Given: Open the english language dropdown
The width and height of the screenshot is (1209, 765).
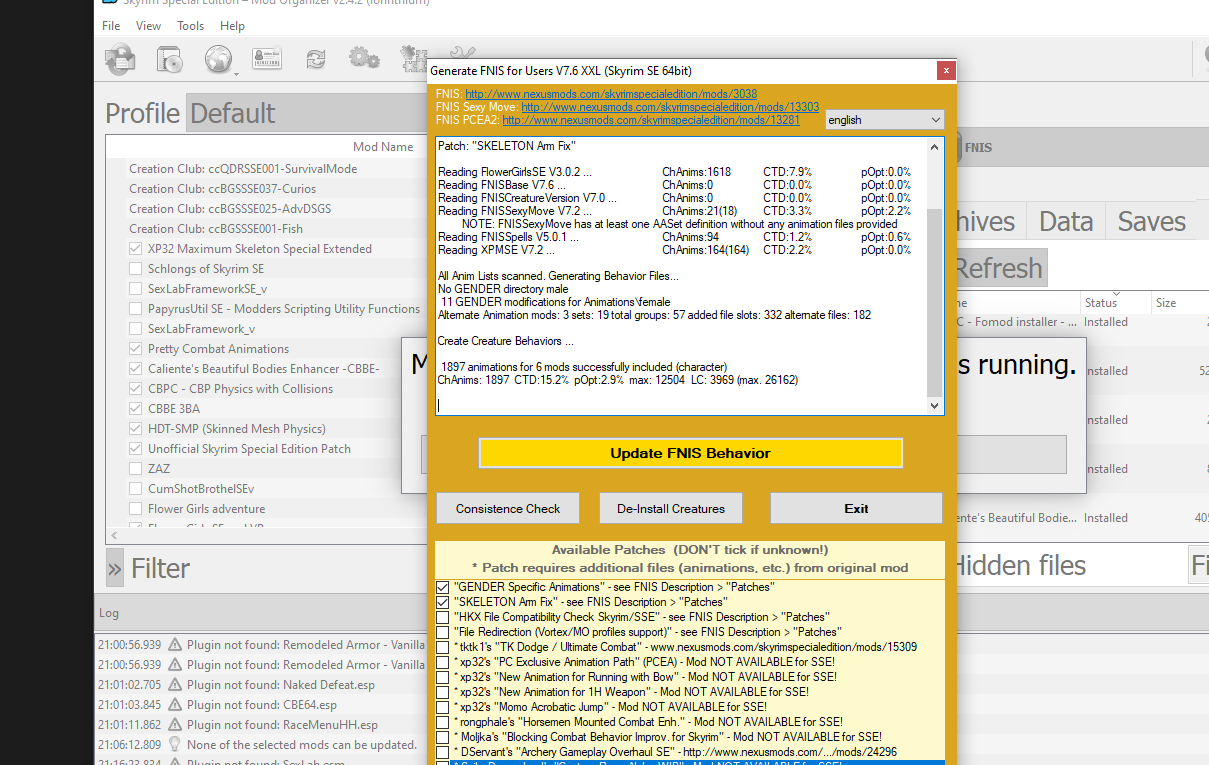Looking at the screenshot, I should pyautogui.click(x=884, y=120).
